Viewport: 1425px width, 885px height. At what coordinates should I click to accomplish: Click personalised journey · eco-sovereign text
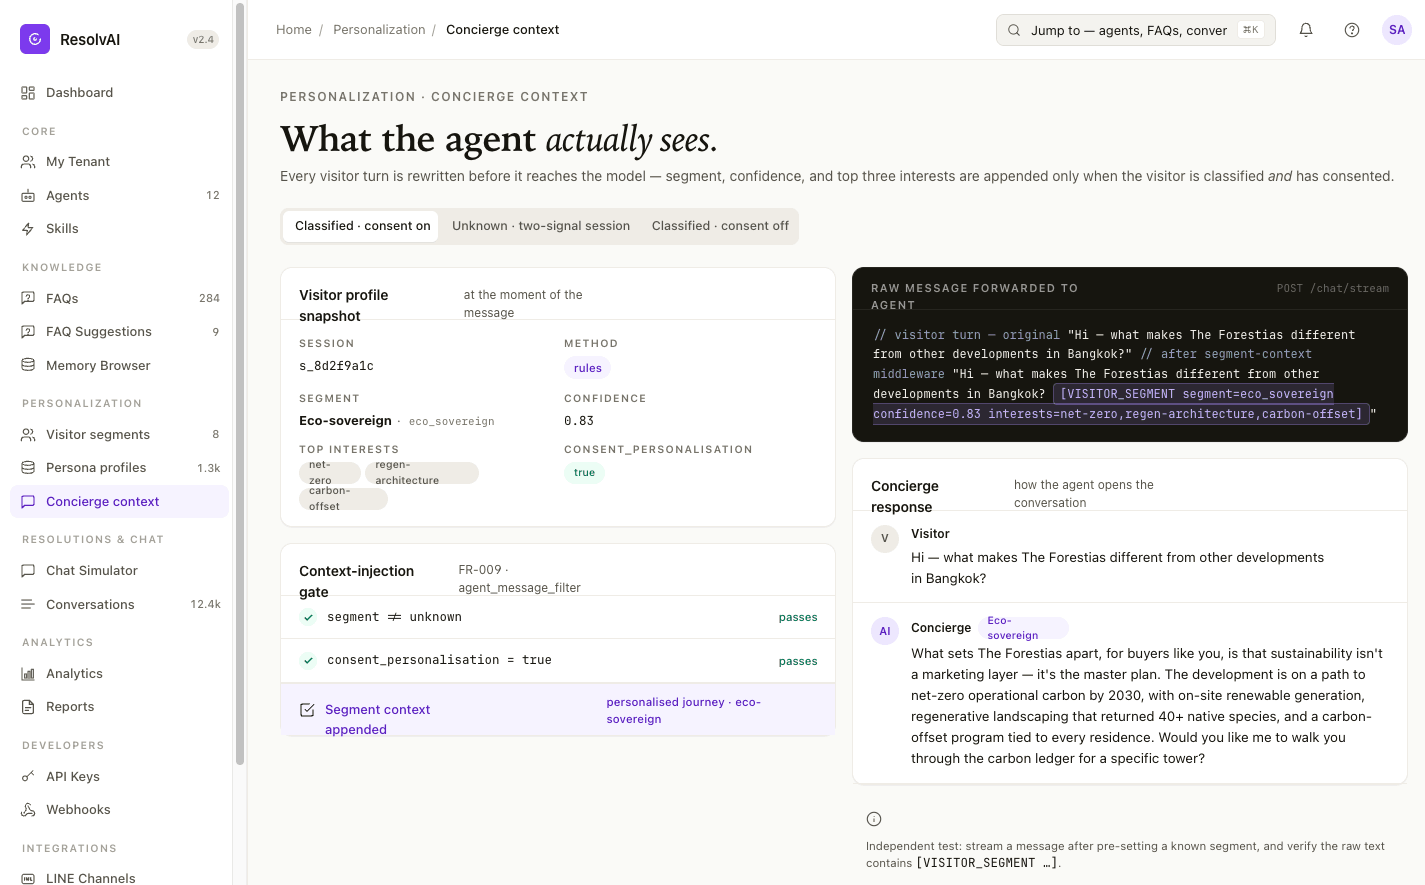coord(684,711)
